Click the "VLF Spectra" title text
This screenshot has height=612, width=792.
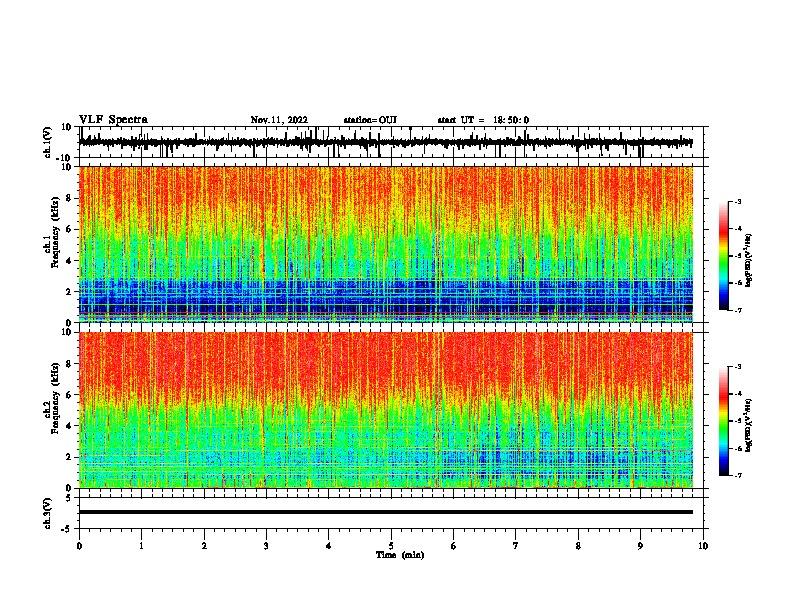(x=114, y=120)
